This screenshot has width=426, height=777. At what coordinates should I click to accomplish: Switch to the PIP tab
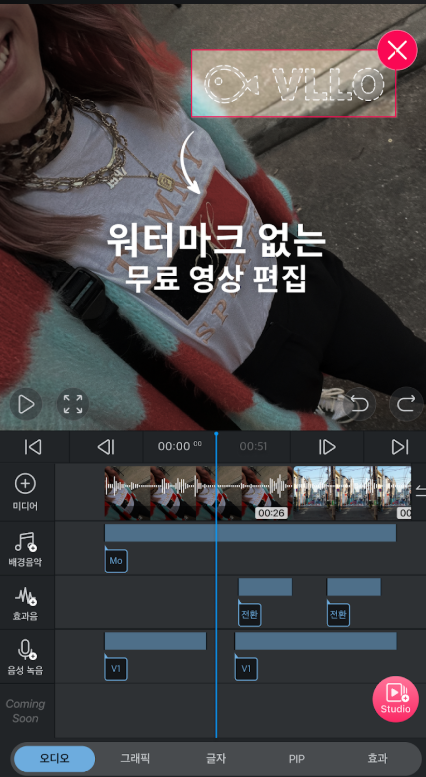(x=297, y=759)
